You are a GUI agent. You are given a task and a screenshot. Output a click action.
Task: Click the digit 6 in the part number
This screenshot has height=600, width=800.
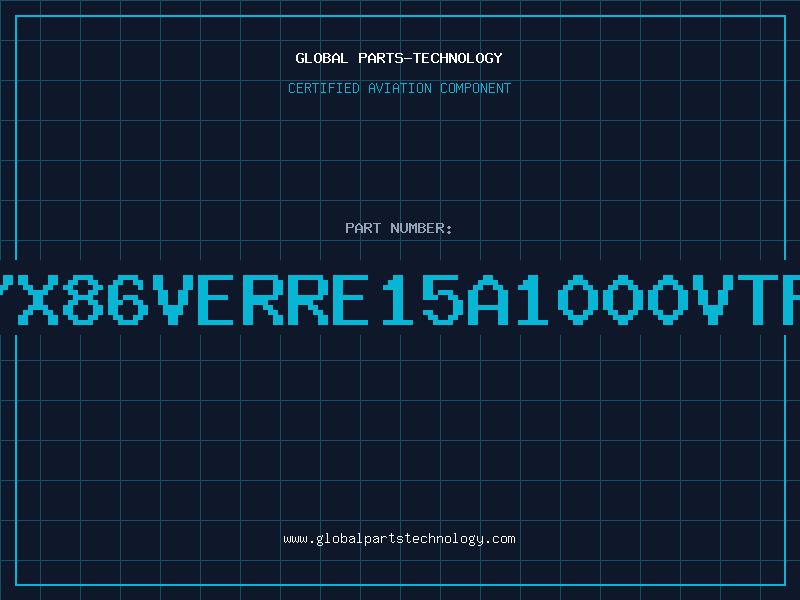(x=128, y=299)
